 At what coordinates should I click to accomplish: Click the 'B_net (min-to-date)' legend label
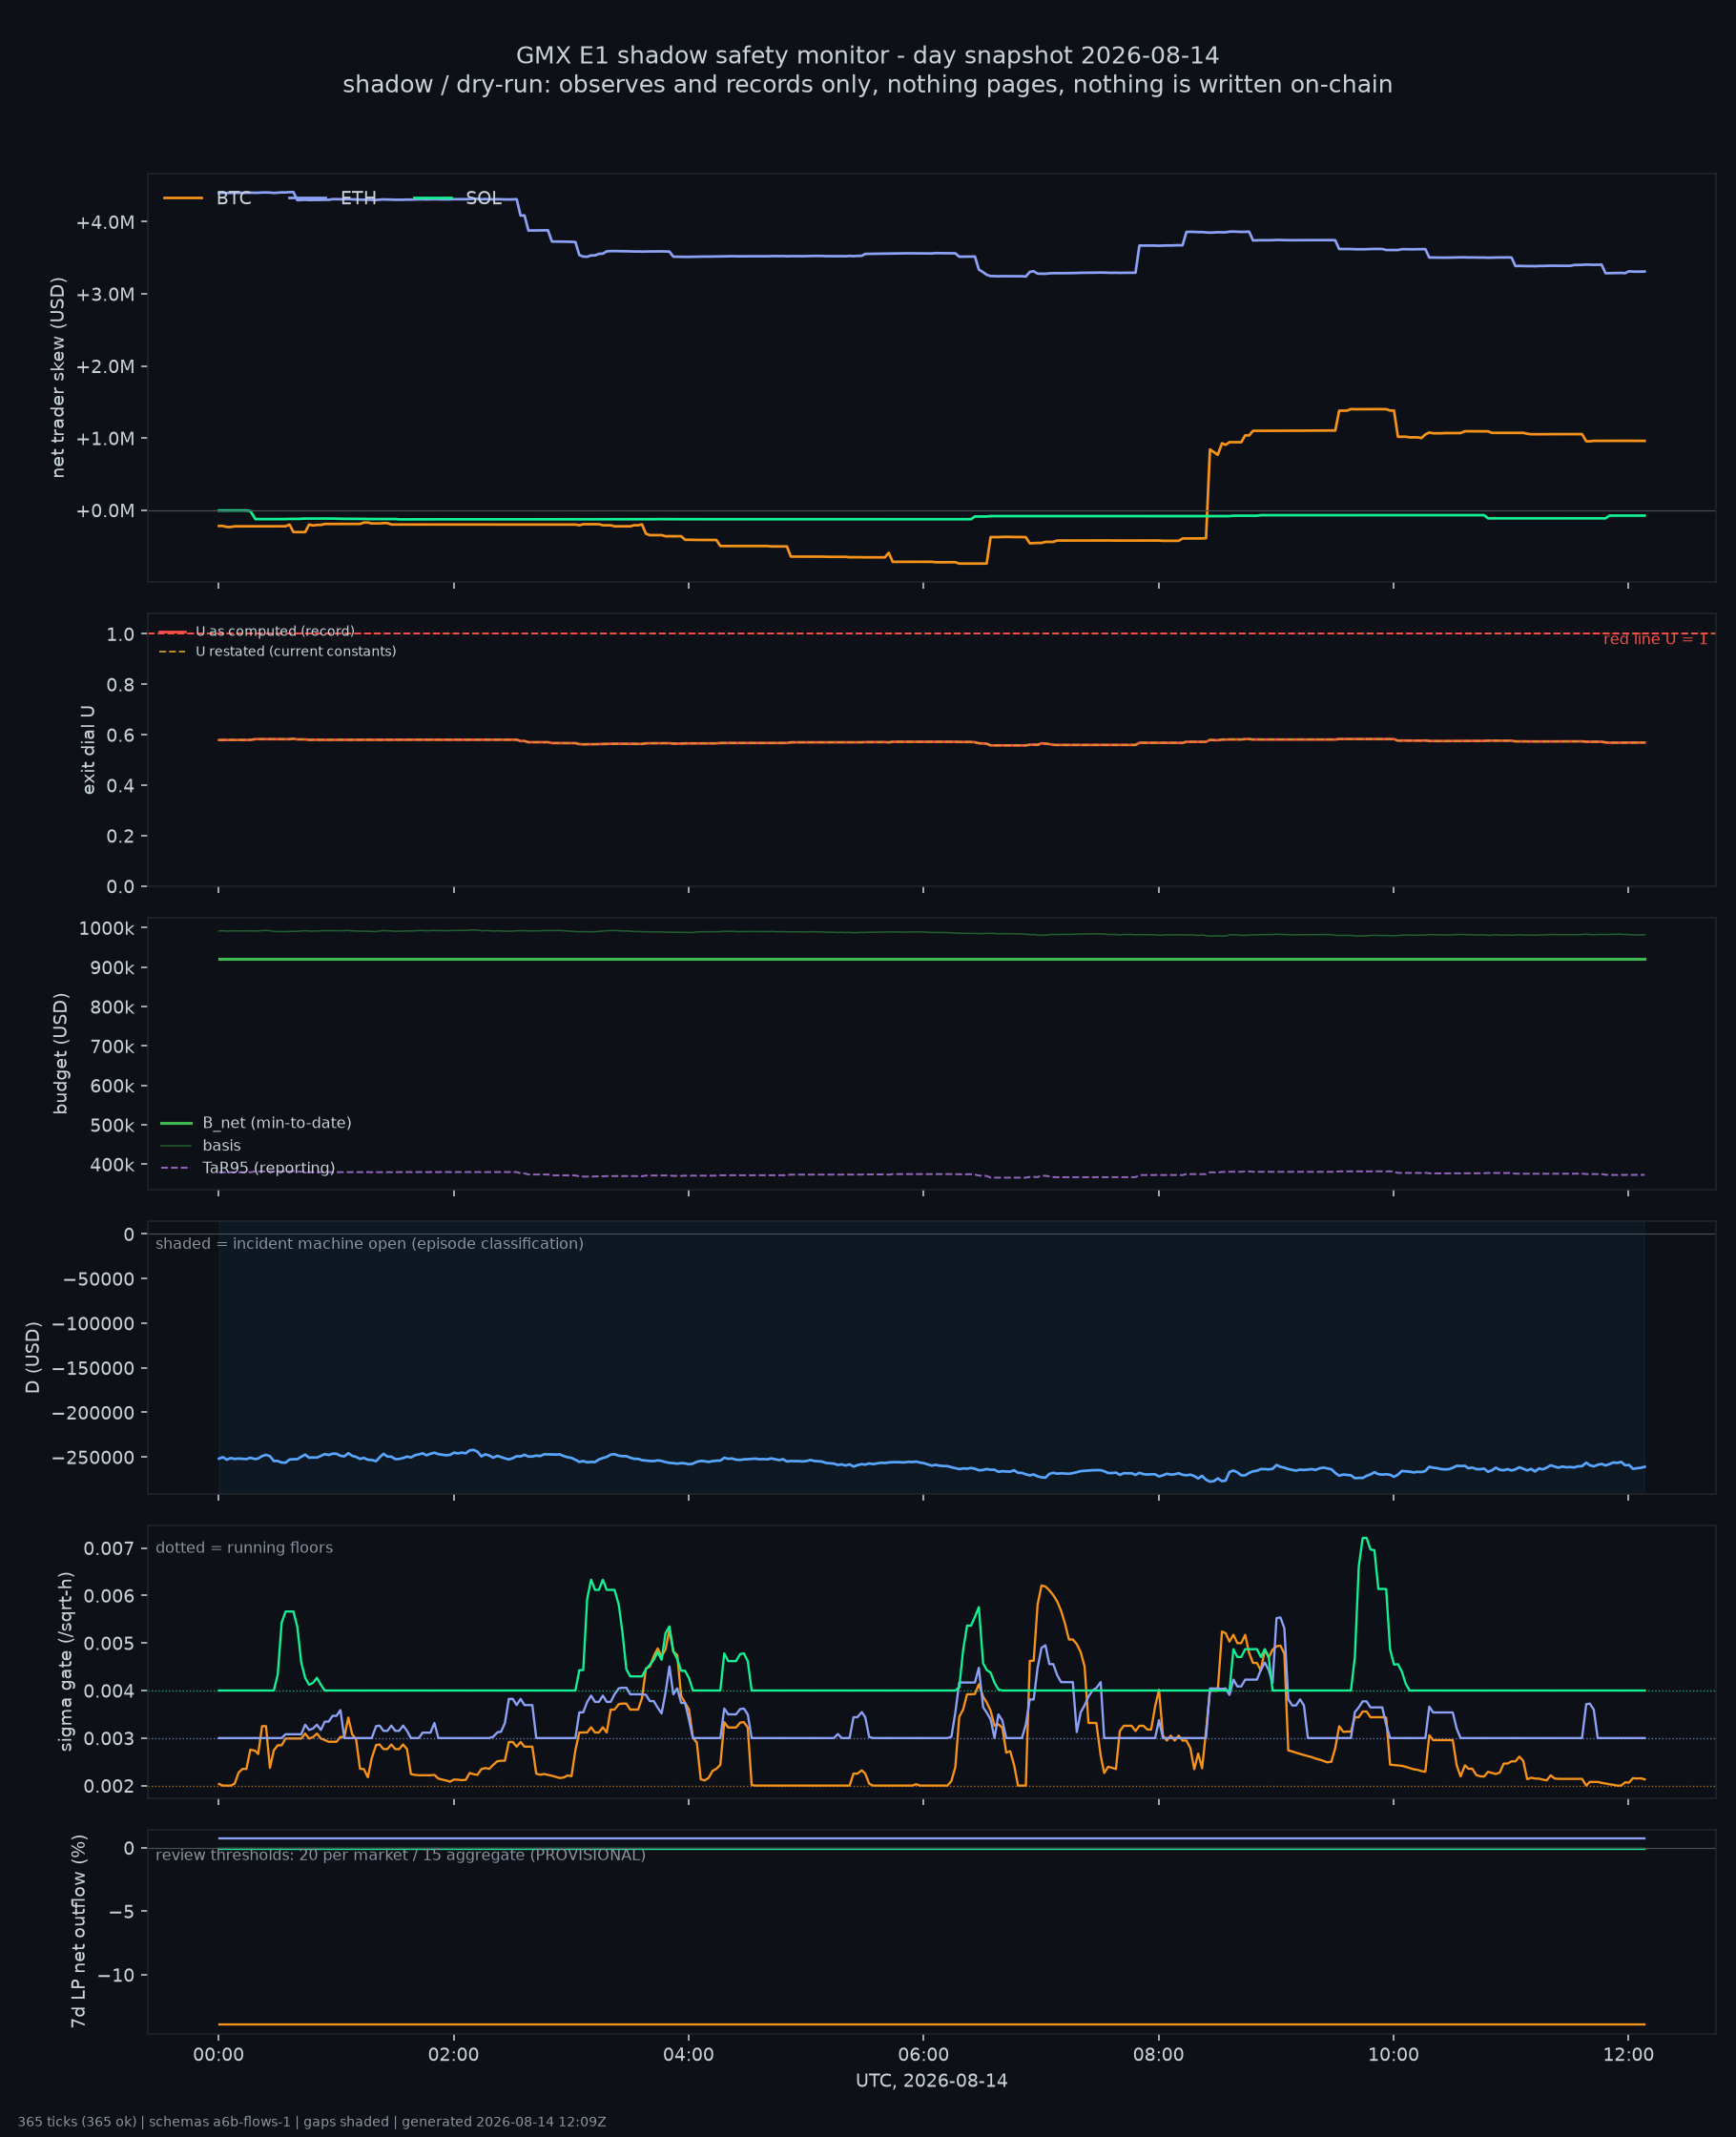pyautogui.click(x=277, y=1123)
